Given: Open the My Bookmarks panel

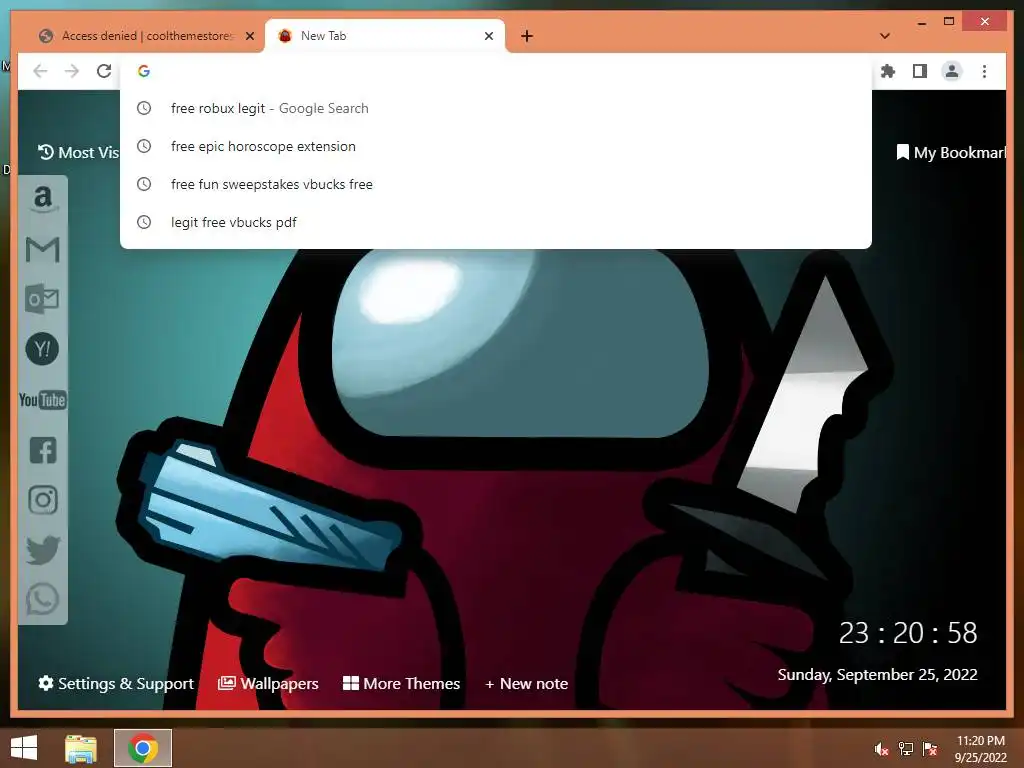Looking at the screenshot, I should click(951, 152).
